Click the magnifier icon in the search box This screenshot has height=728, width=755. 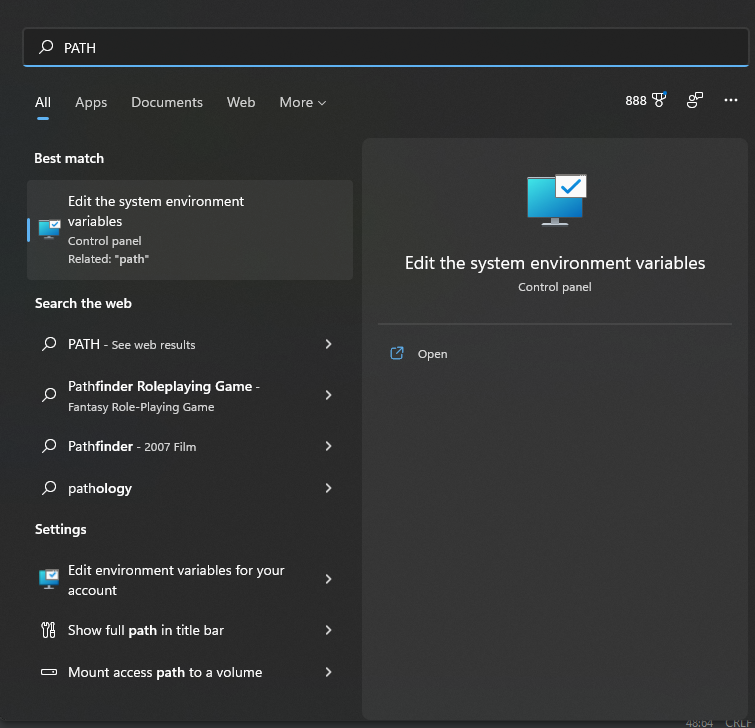[46, 47]
